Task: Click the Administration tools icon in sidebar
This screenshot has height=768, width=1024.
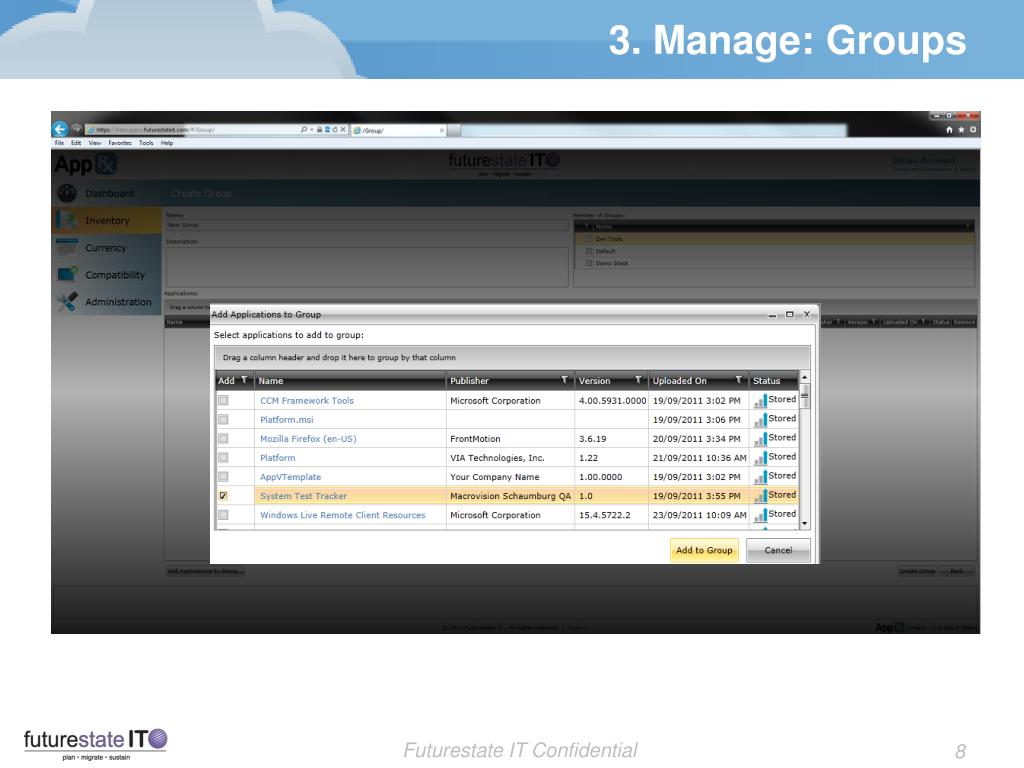Action: 67,302
